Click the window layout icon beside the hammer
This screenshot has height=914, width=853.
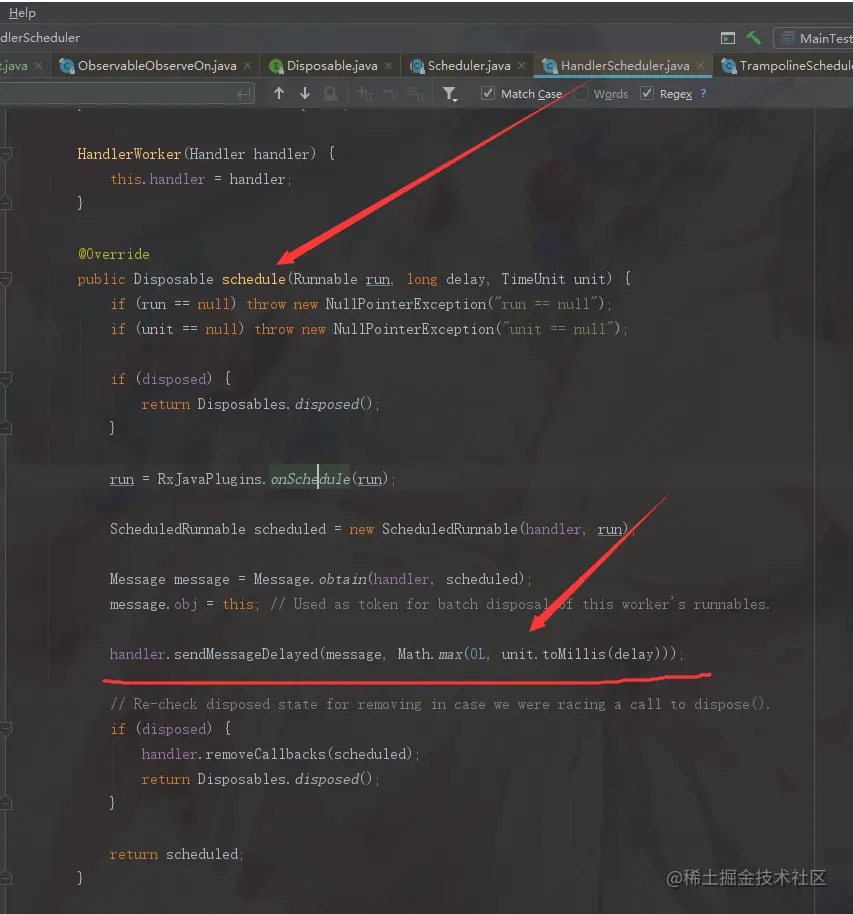tap(728, 38)
